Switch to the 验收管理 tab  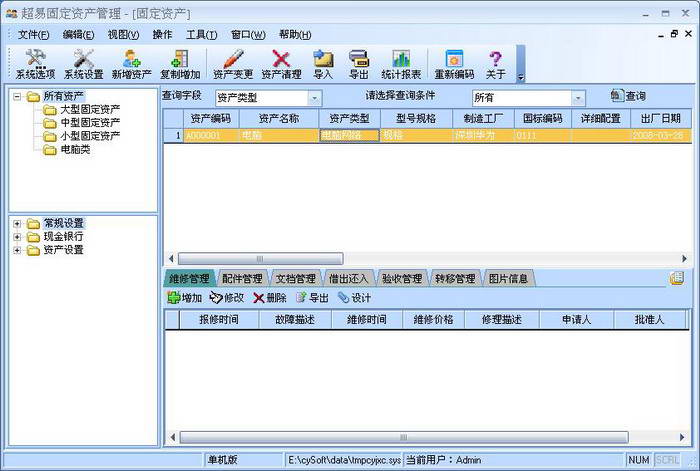pos(402,279)
